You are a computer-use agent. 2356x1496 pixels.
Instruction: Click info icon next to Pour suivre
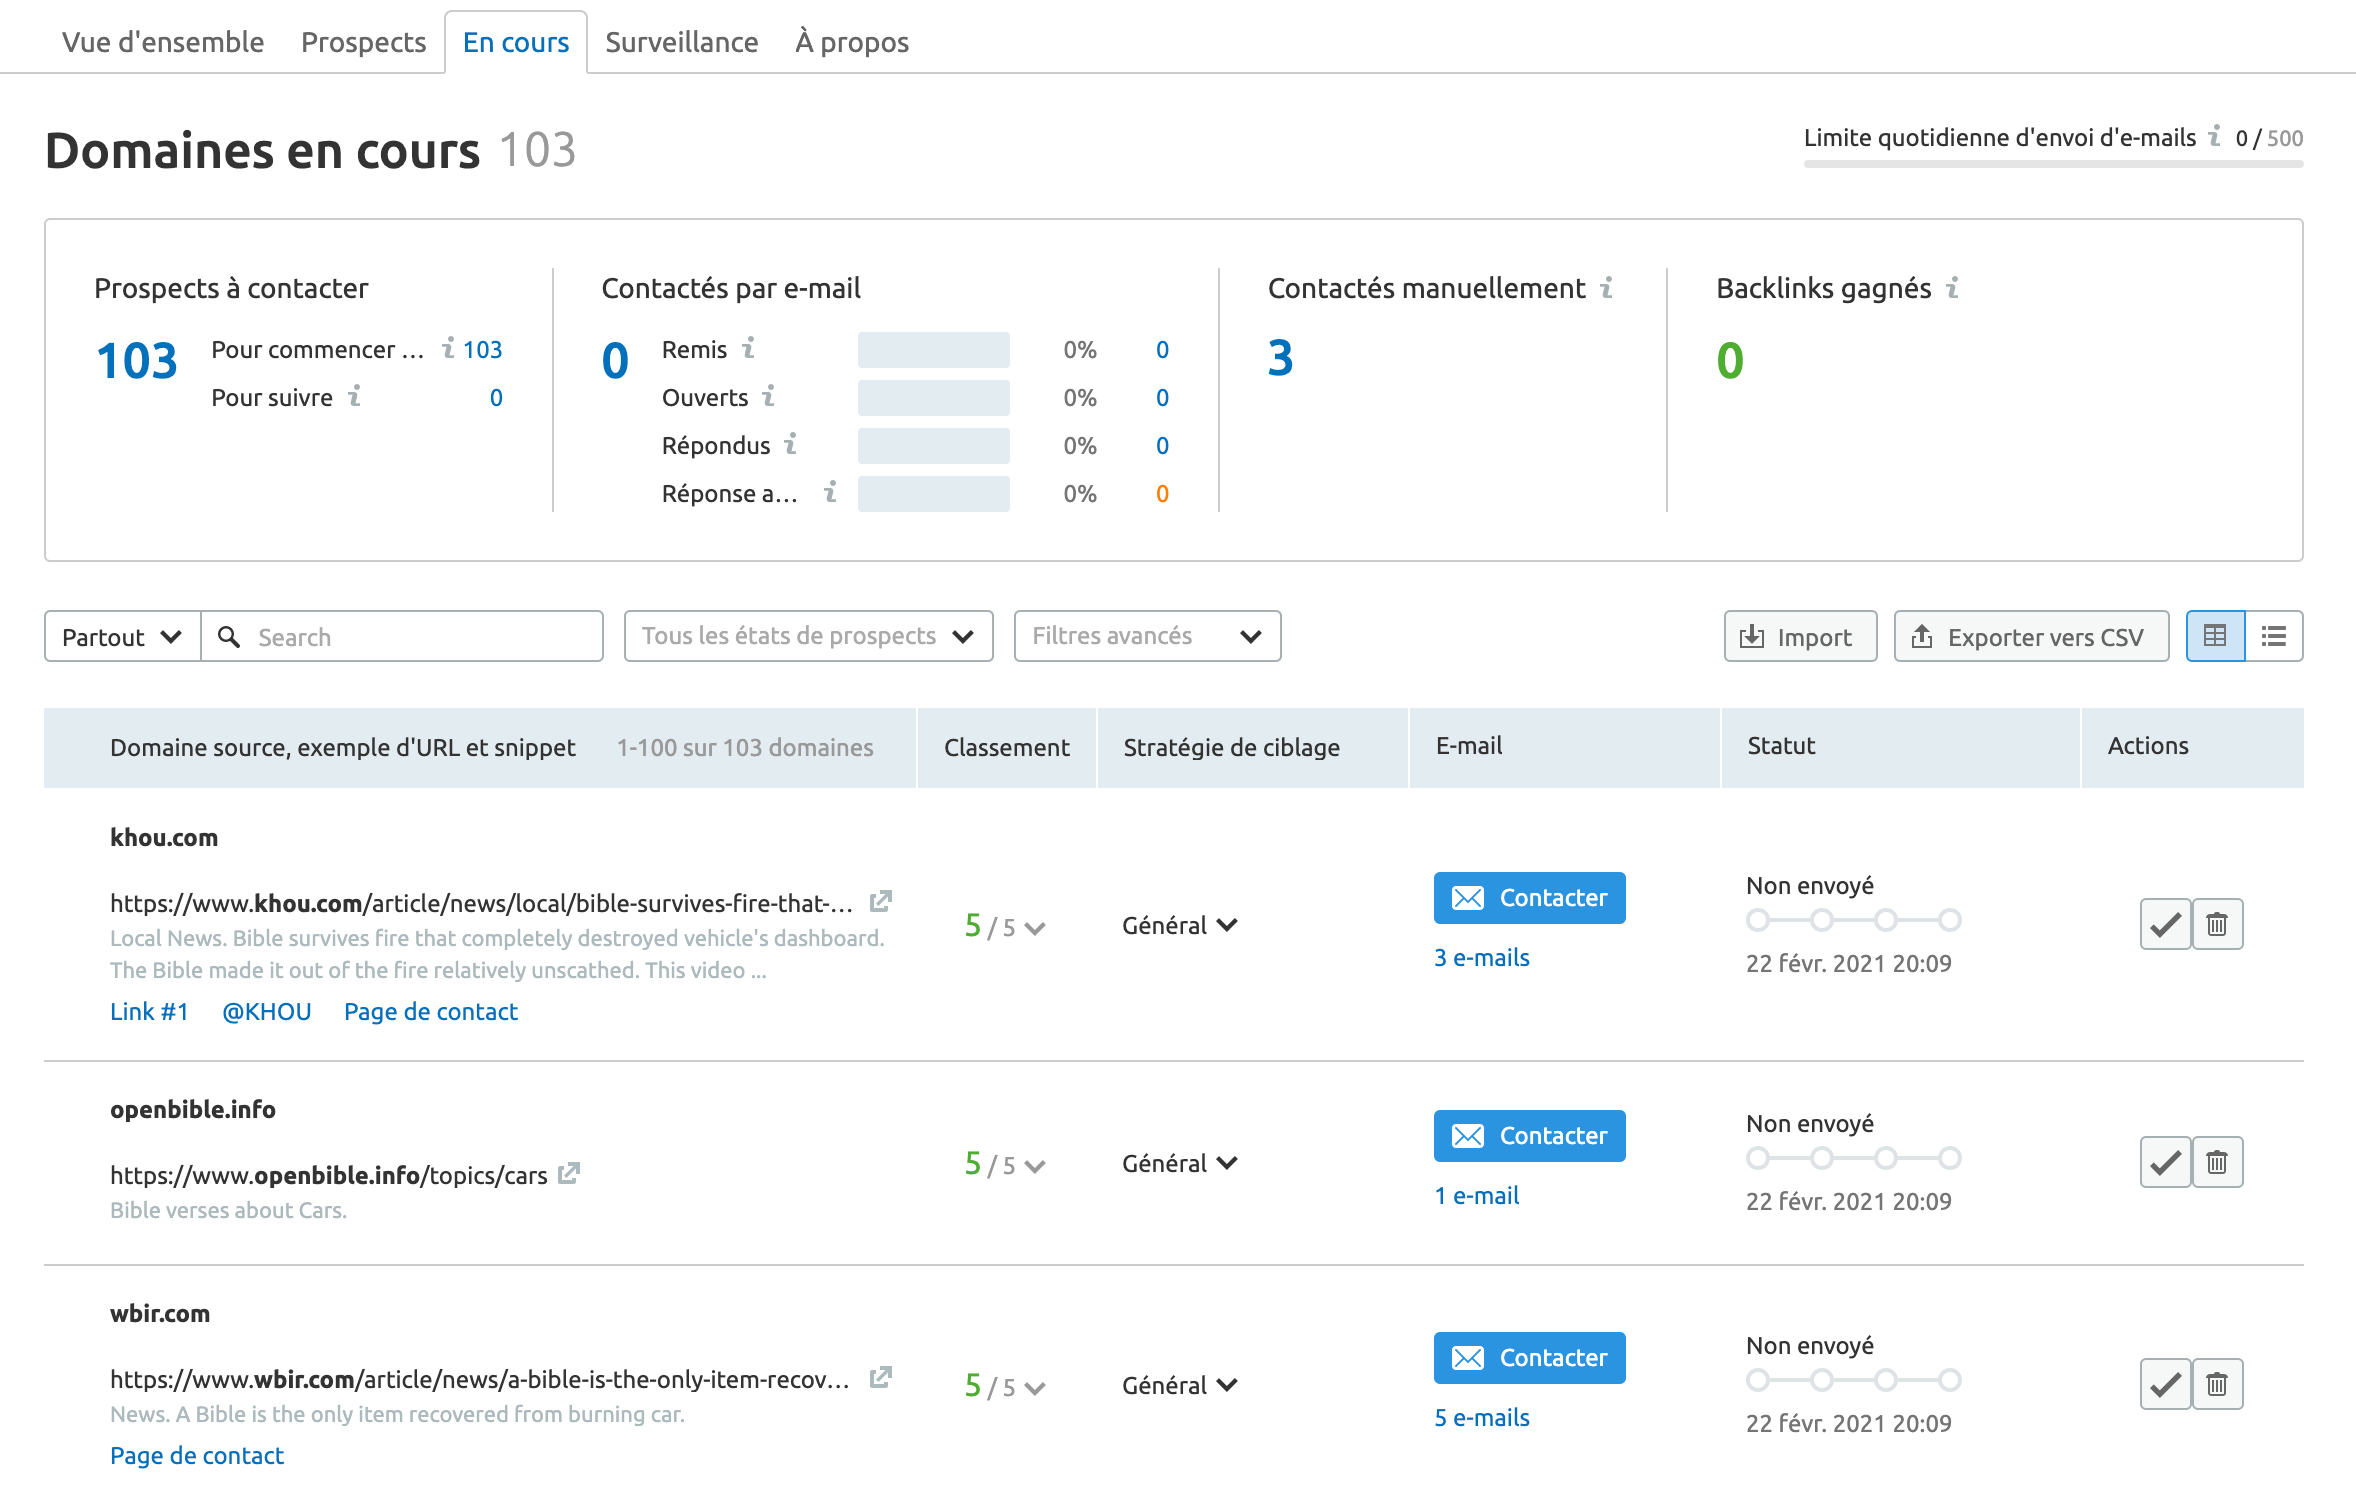(354, 396)
